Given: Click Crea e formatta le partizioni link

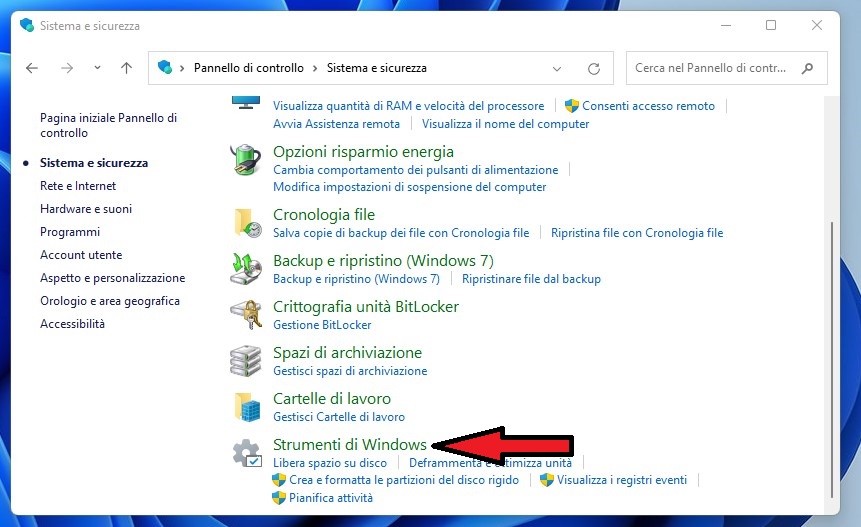Looking at the screenshot, I should [404, 480].
